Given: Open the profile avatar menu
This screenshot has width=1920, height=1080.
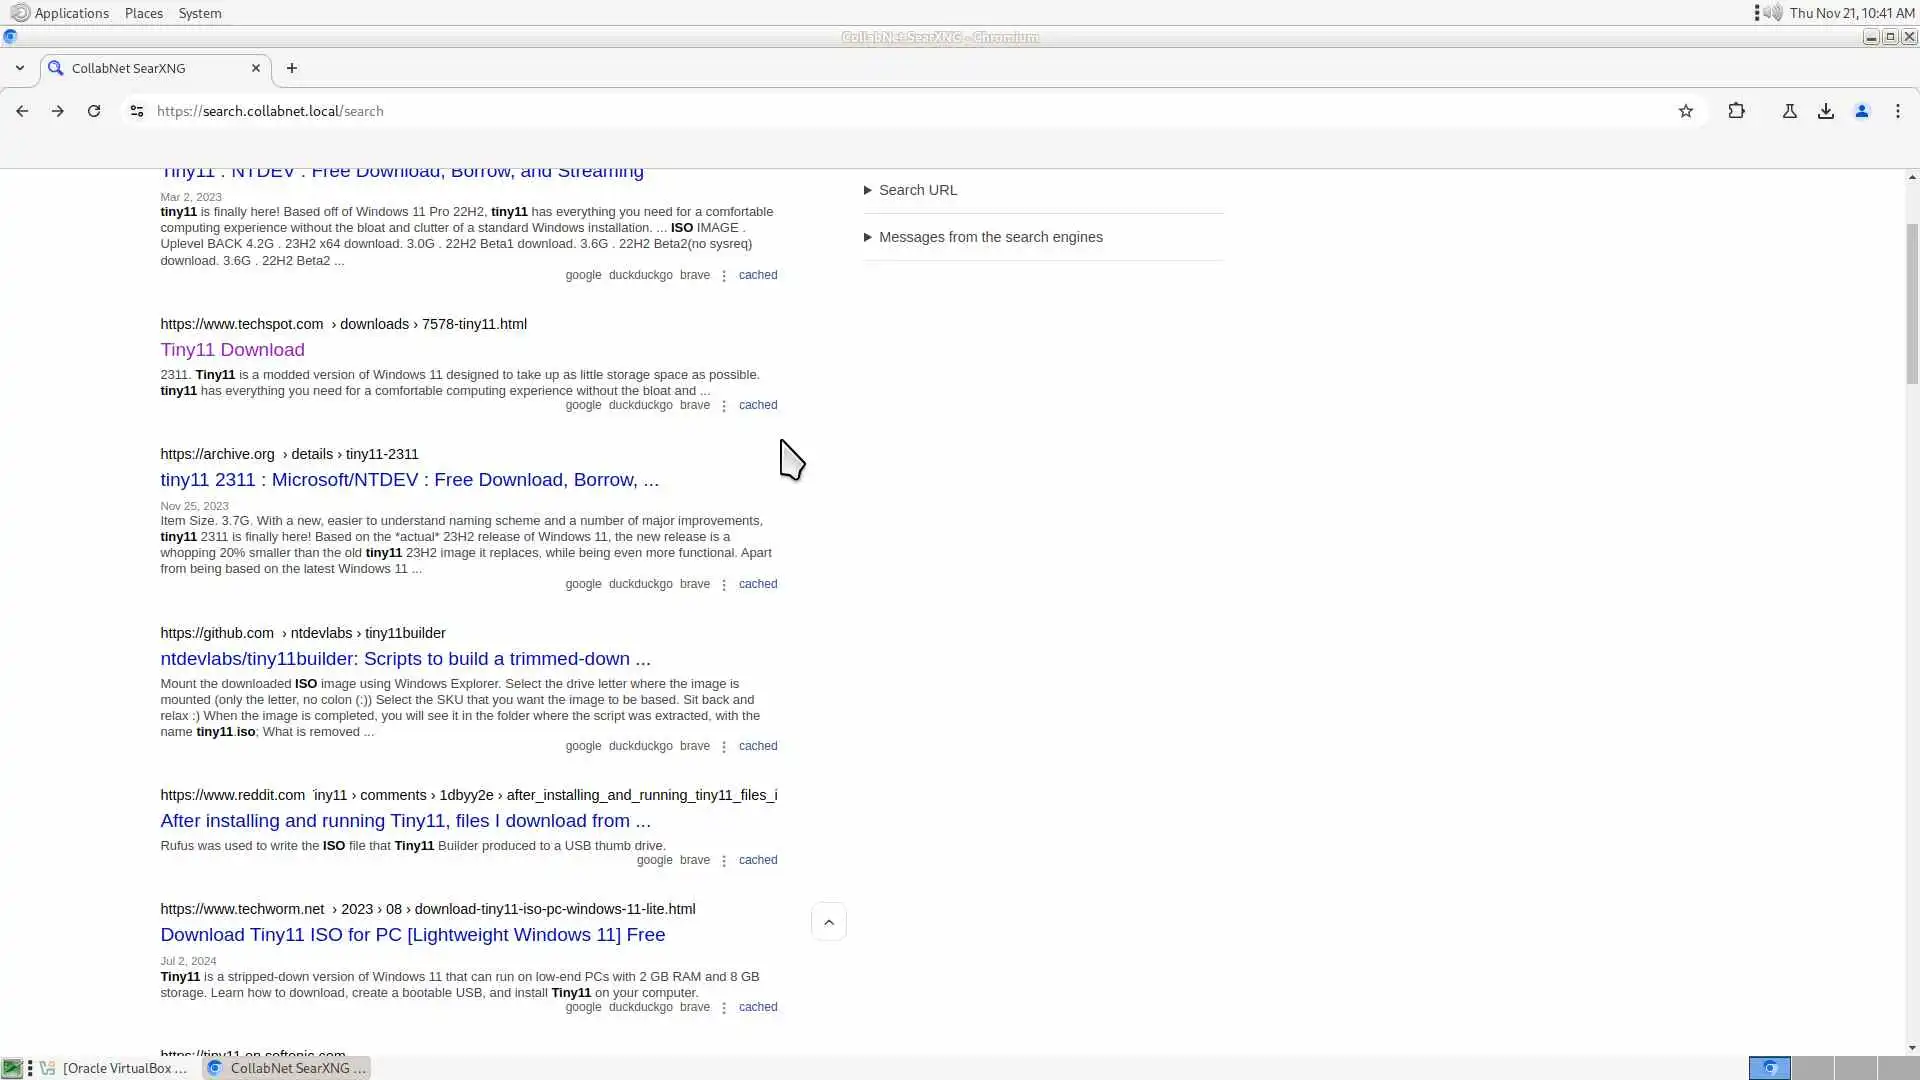Looking at the screenshot, I should coord(1862,111).
